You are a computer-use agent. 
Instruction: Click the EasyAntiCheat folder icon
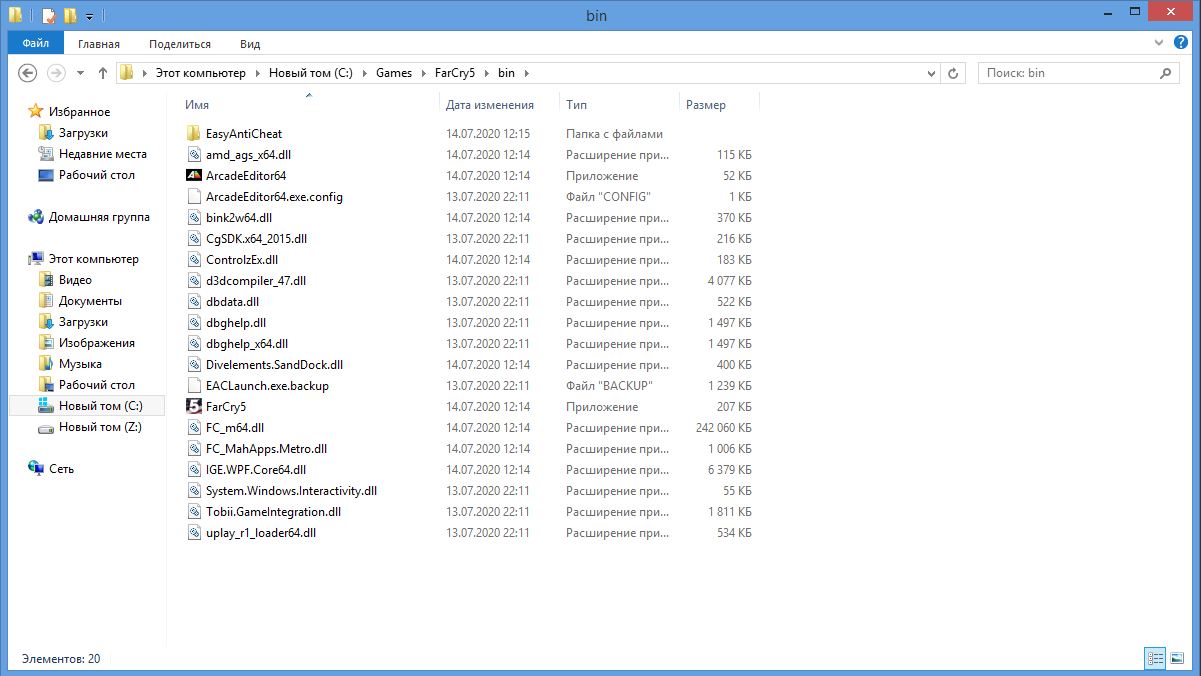(195, 134)
